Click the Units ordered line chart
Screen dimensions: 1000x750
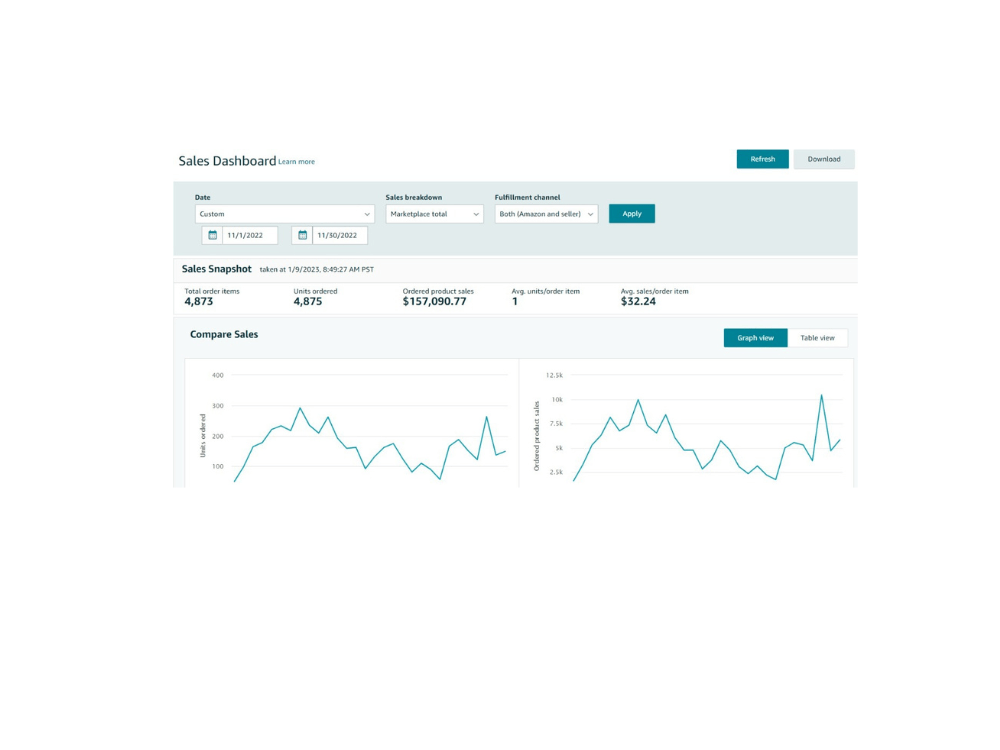tap(370, 443)
